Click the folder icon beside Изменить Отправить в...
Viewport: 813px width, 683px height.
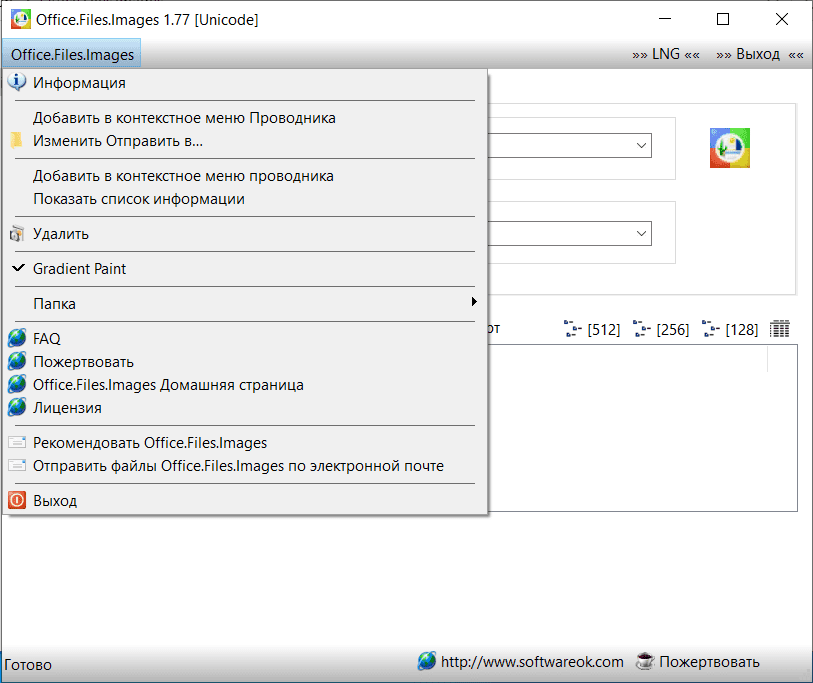click(x=17, y=141)
